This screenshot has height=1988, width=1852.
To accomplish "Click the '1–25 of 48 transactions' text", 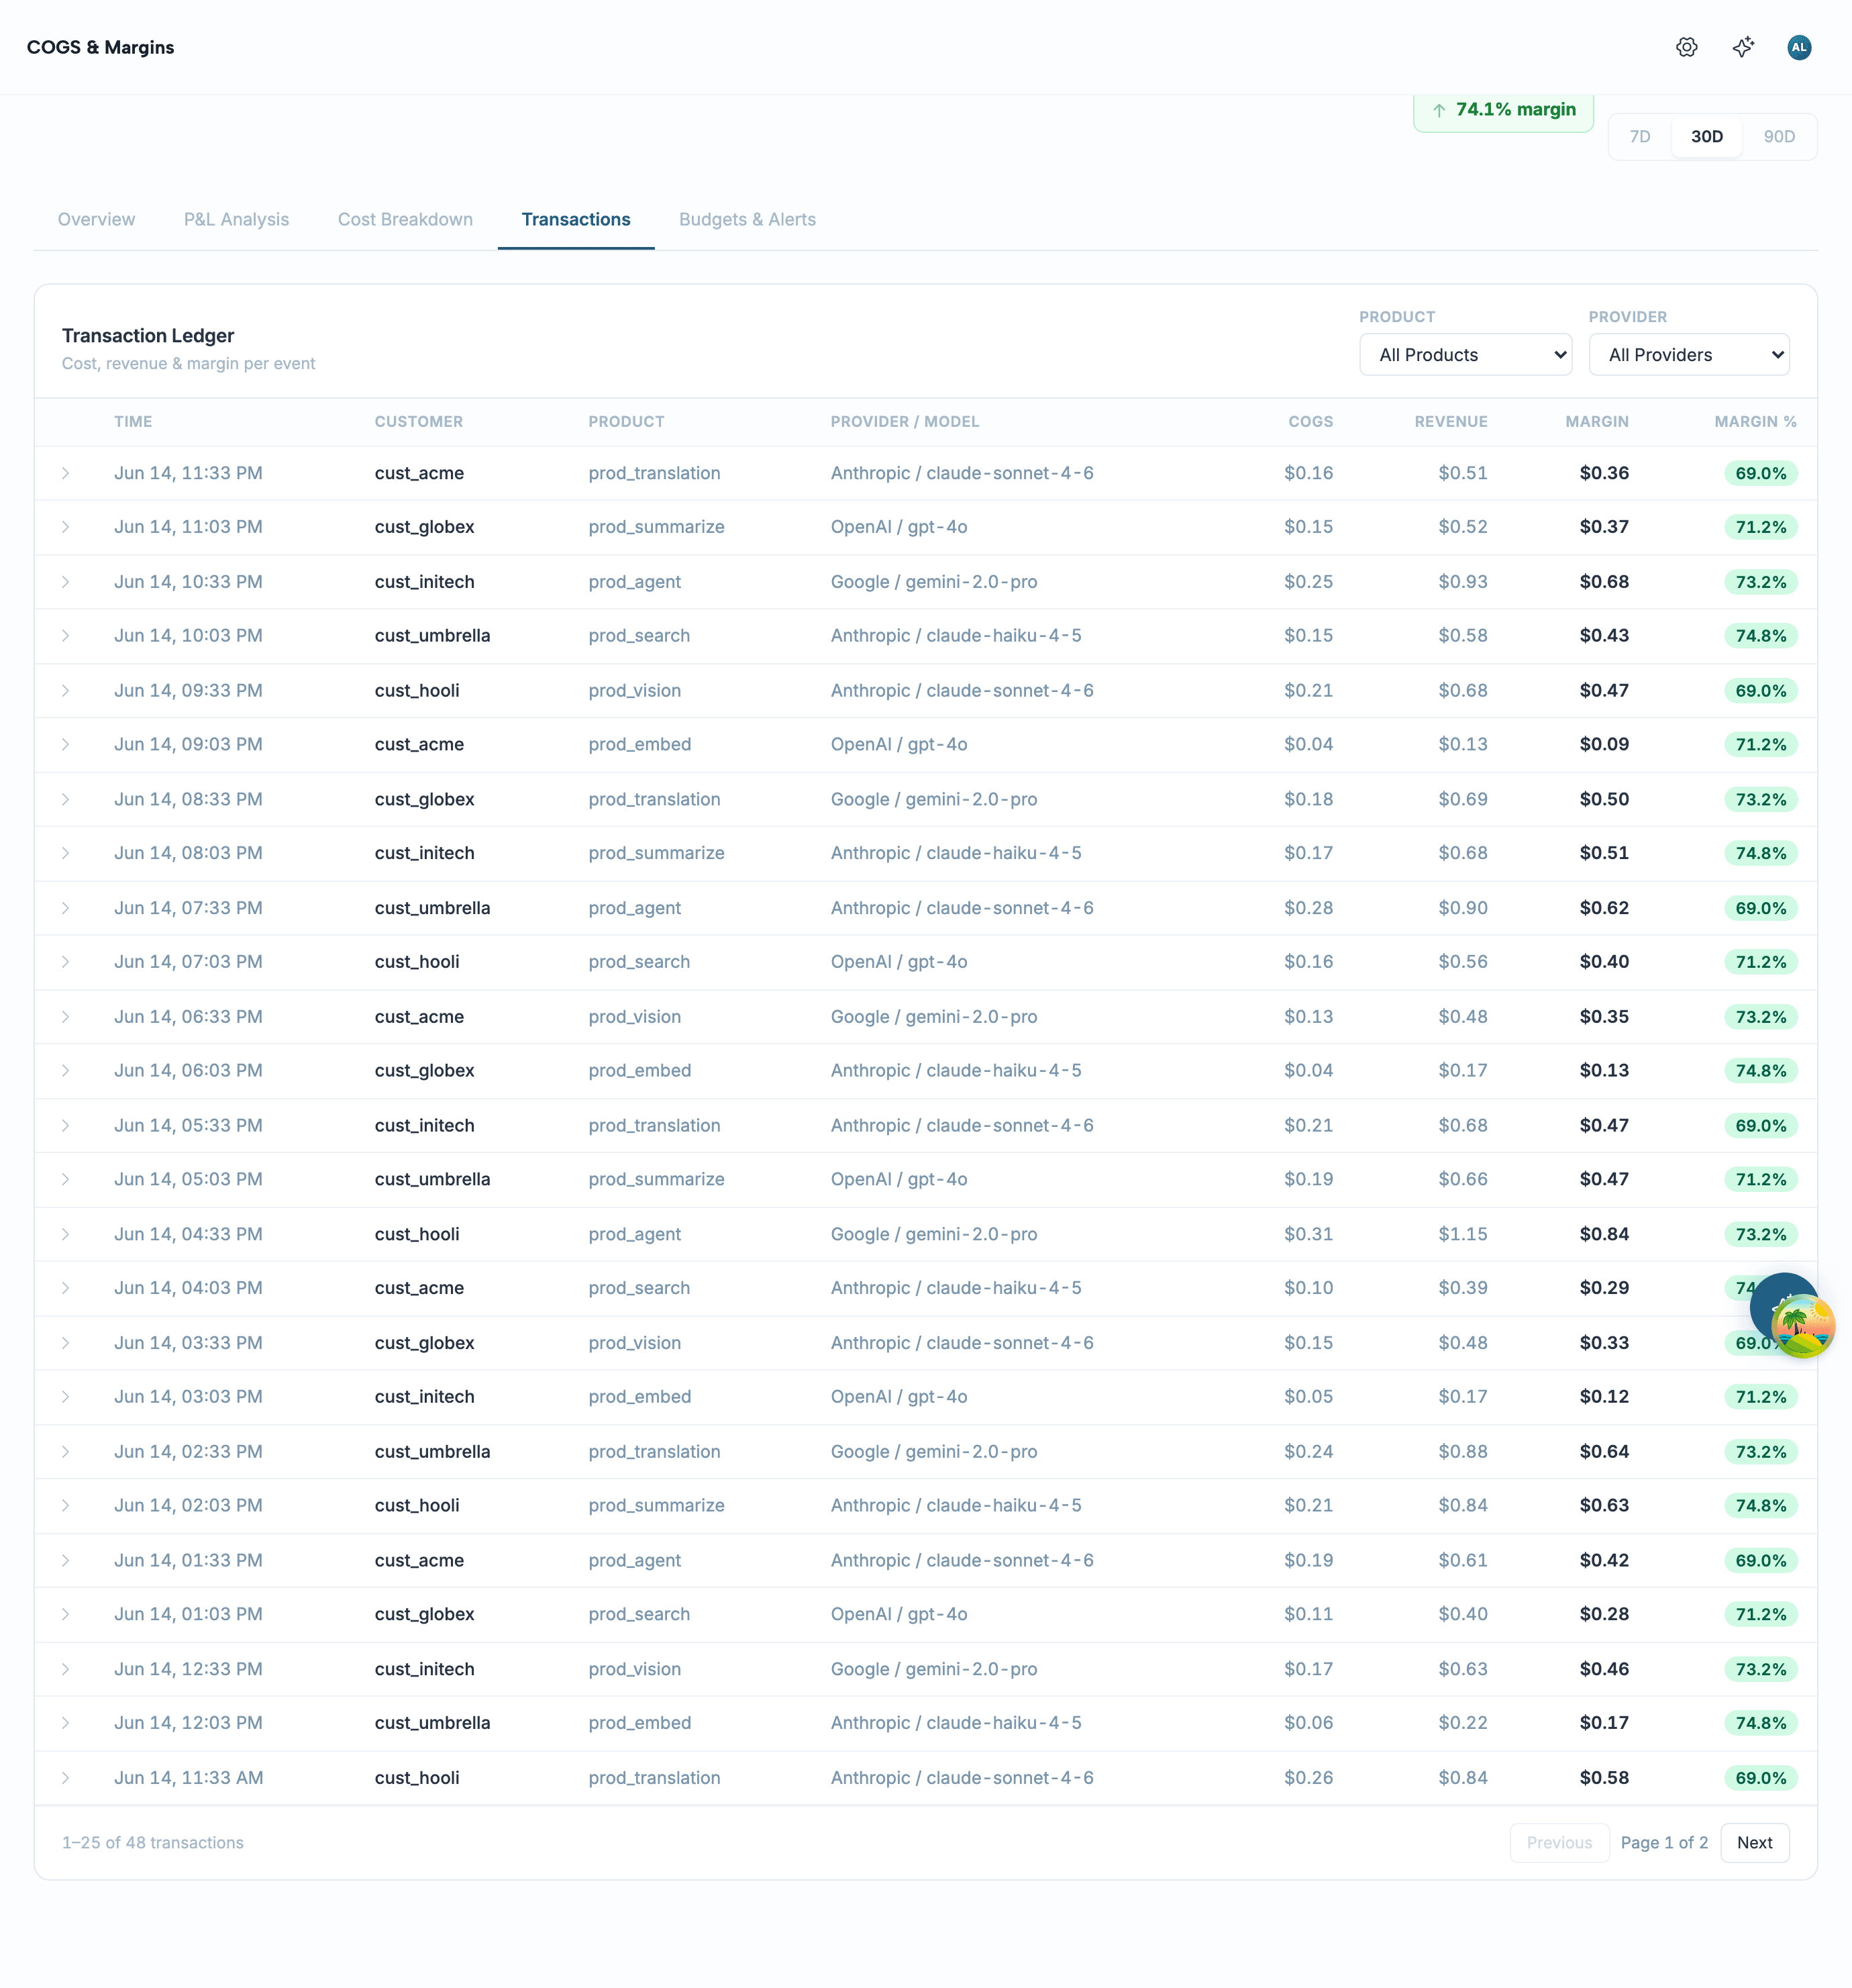I will 153,1842.
